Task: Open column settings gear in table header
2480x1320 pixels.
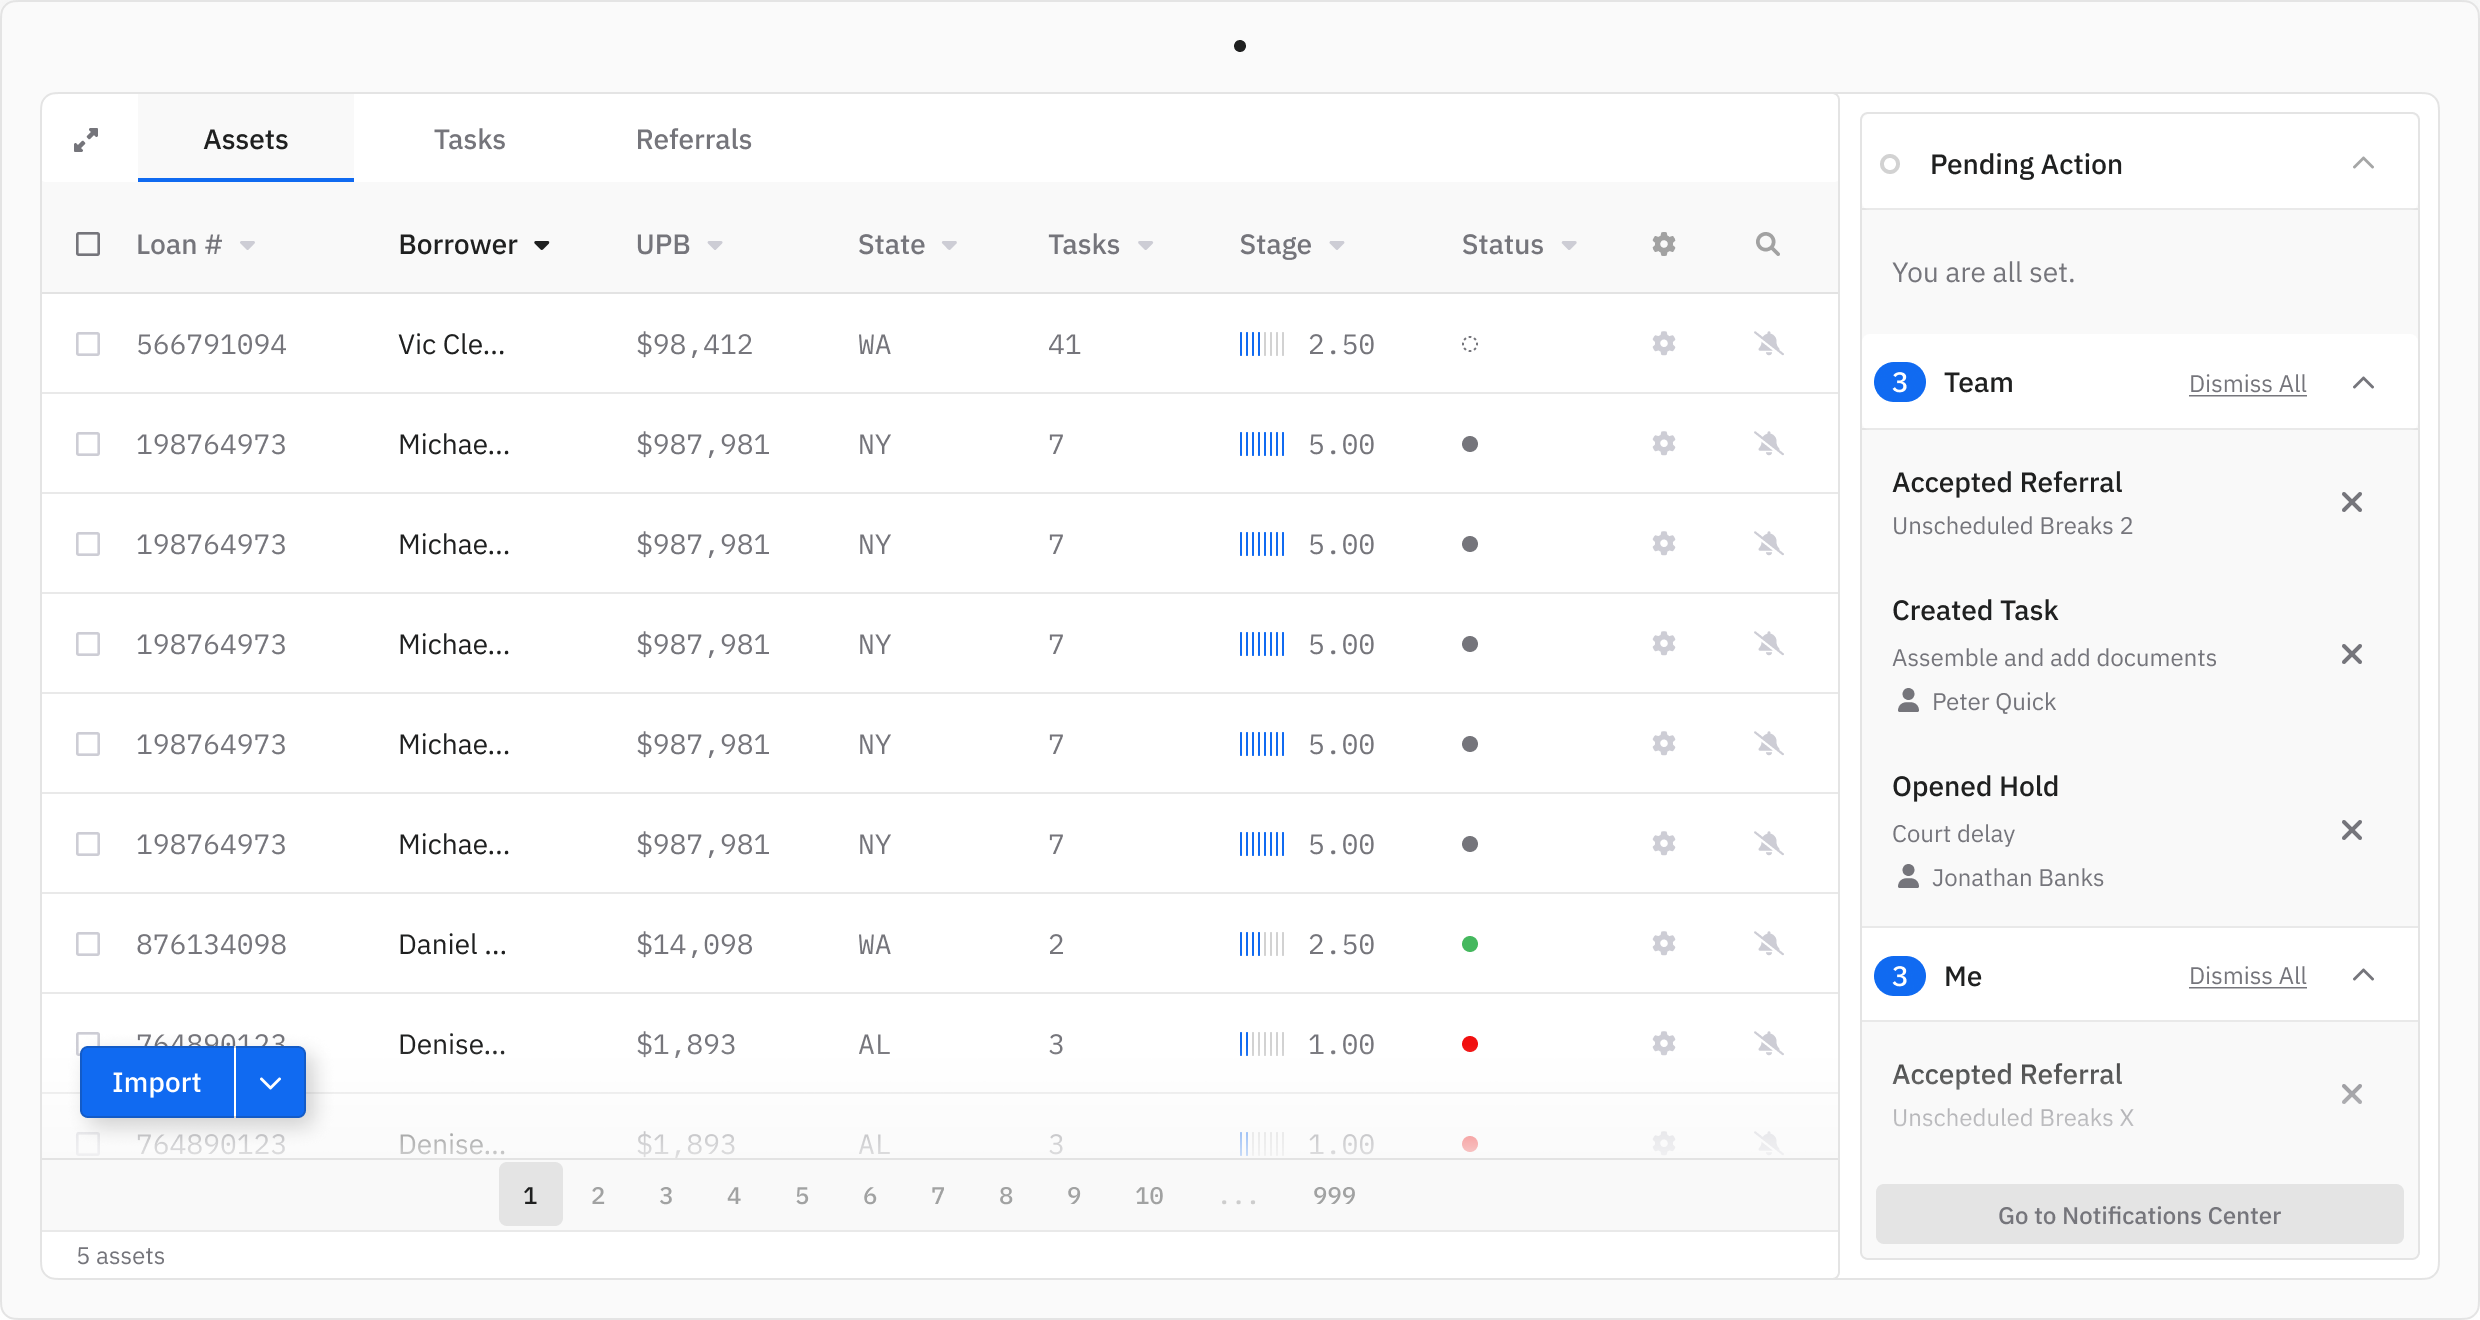Action: point(1663,244)
